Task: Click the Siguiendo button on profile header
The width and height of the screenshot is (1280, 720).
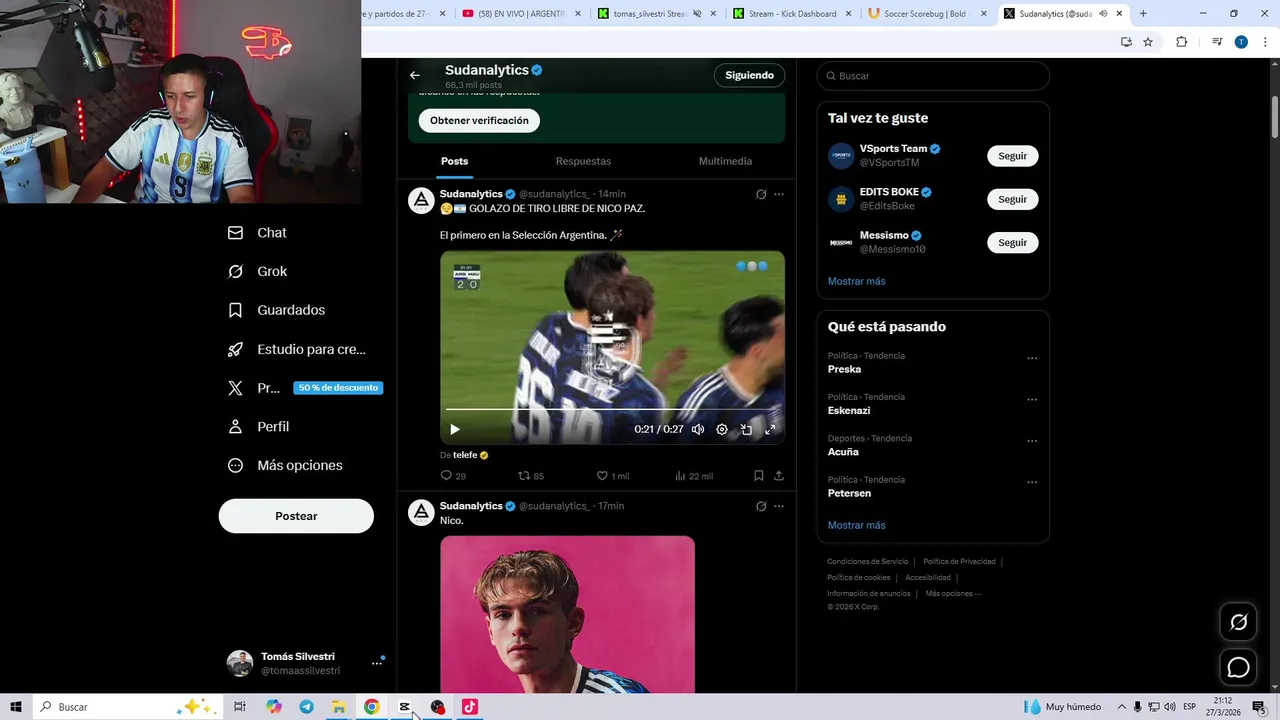Action: tap(749, 75)
